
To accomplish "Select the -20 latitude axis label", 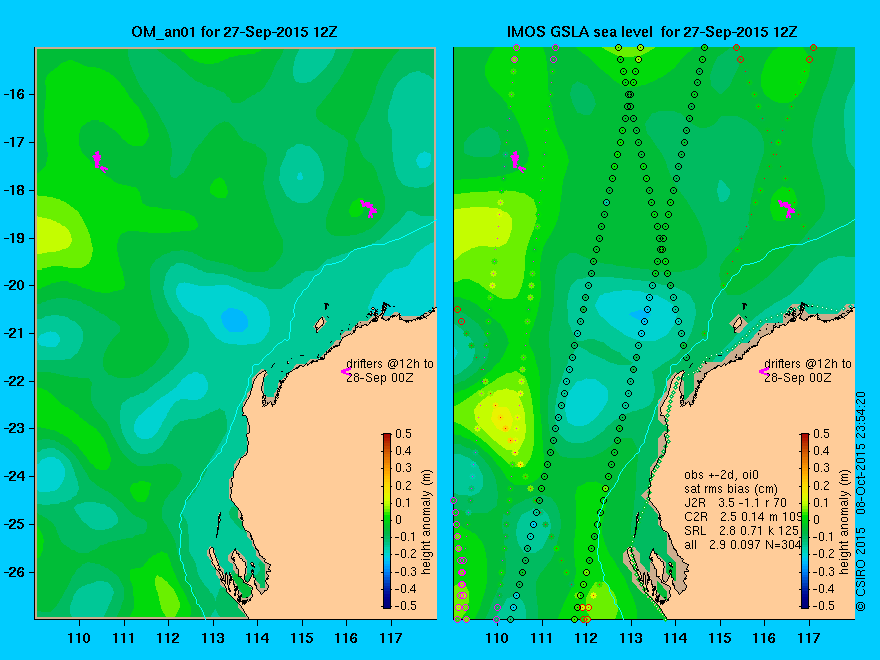I will point(16,286).
